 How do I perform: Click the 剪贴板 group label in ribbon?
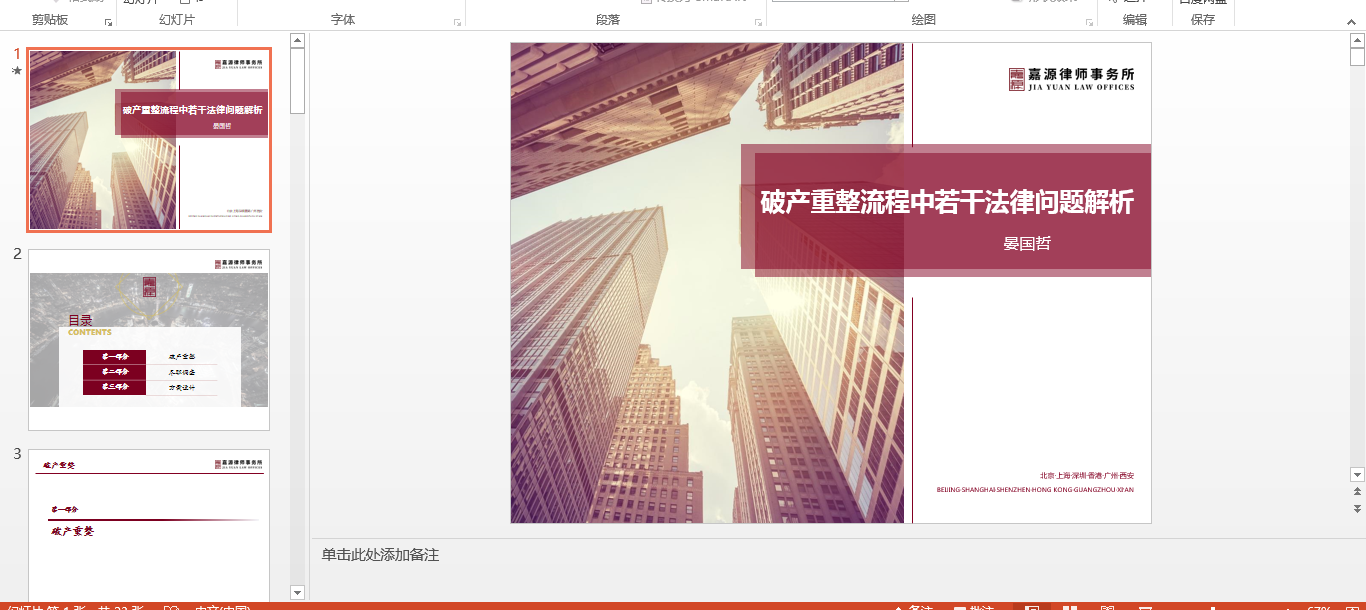(x=50, y=20)
